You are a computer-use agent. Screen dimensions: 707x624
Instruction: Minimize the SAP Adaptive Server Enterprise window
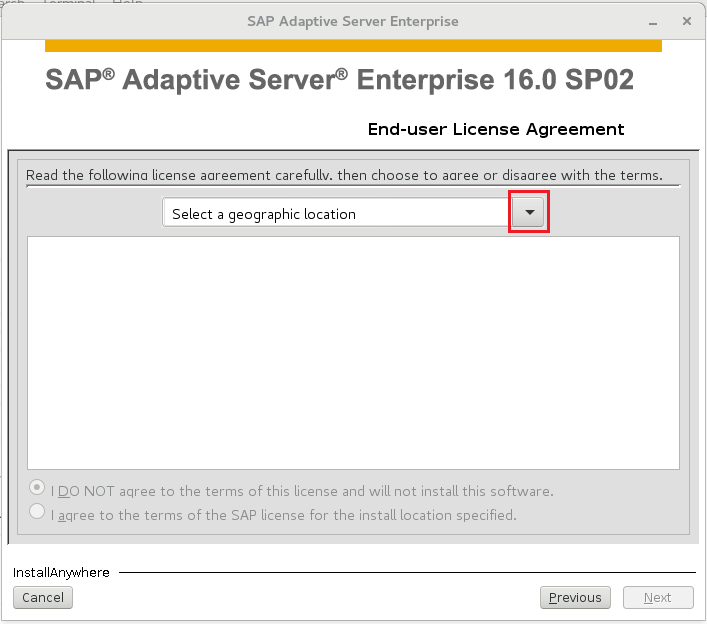(653, 22)
